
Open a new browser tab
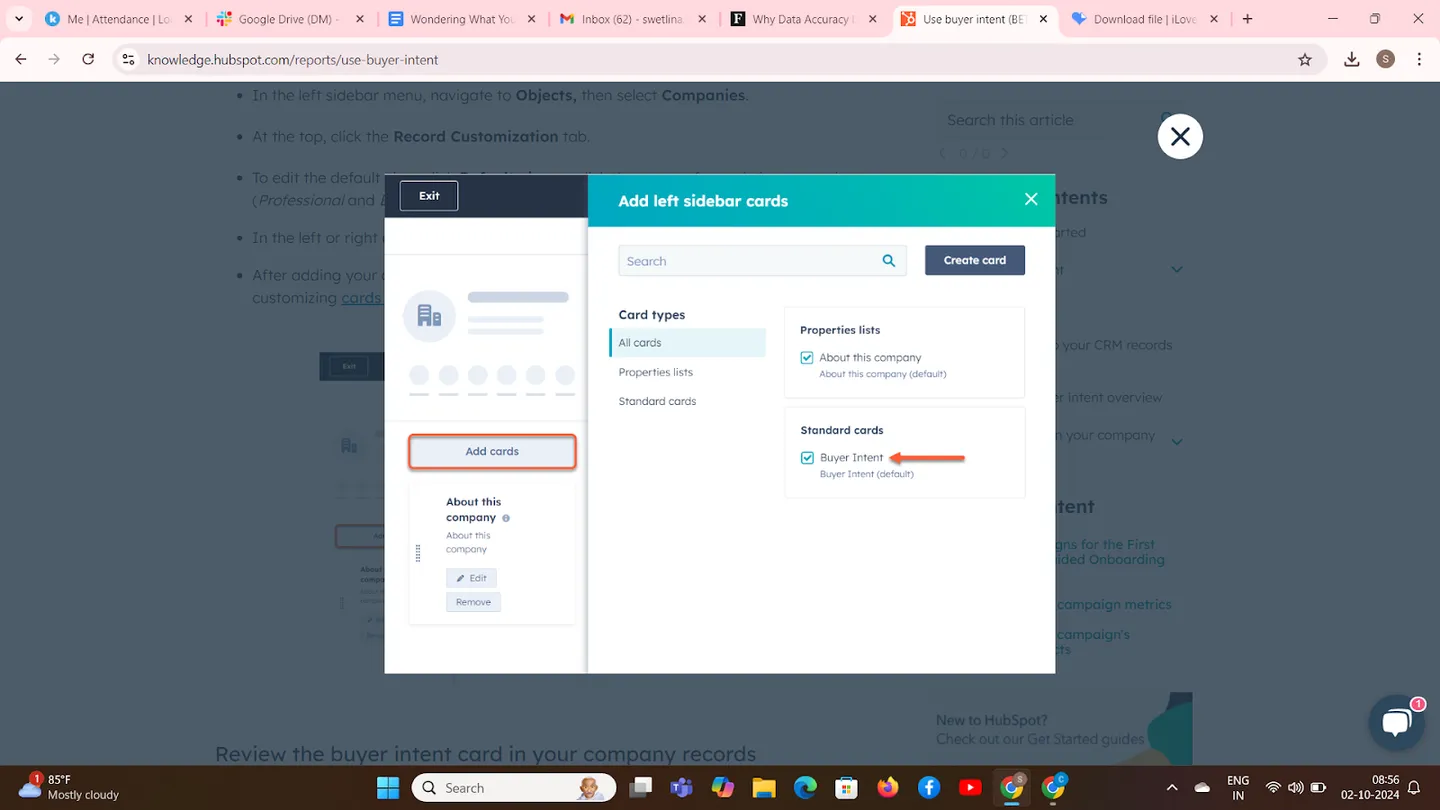[x=1247, y=19]
